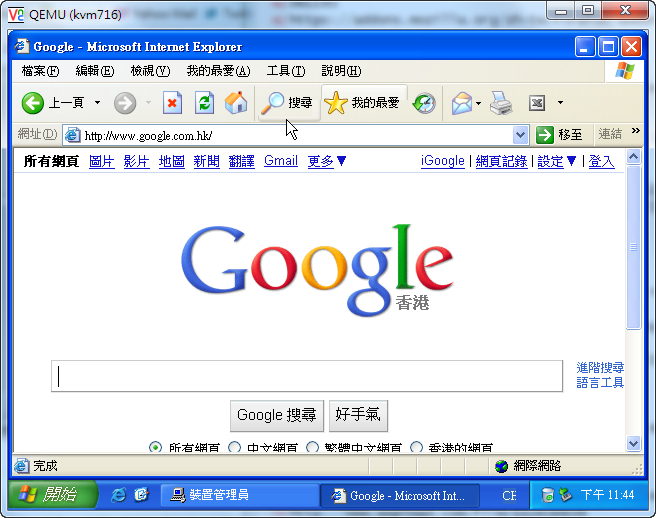Select the 中文網頁 radio button

click(x=234, y=447)
